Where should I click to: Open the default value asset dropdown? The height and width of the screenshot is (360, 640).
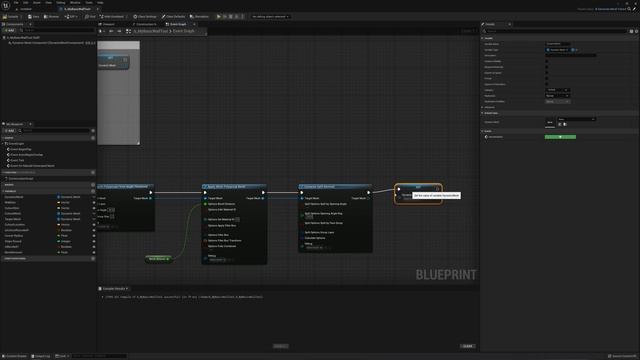click(576, 119)
